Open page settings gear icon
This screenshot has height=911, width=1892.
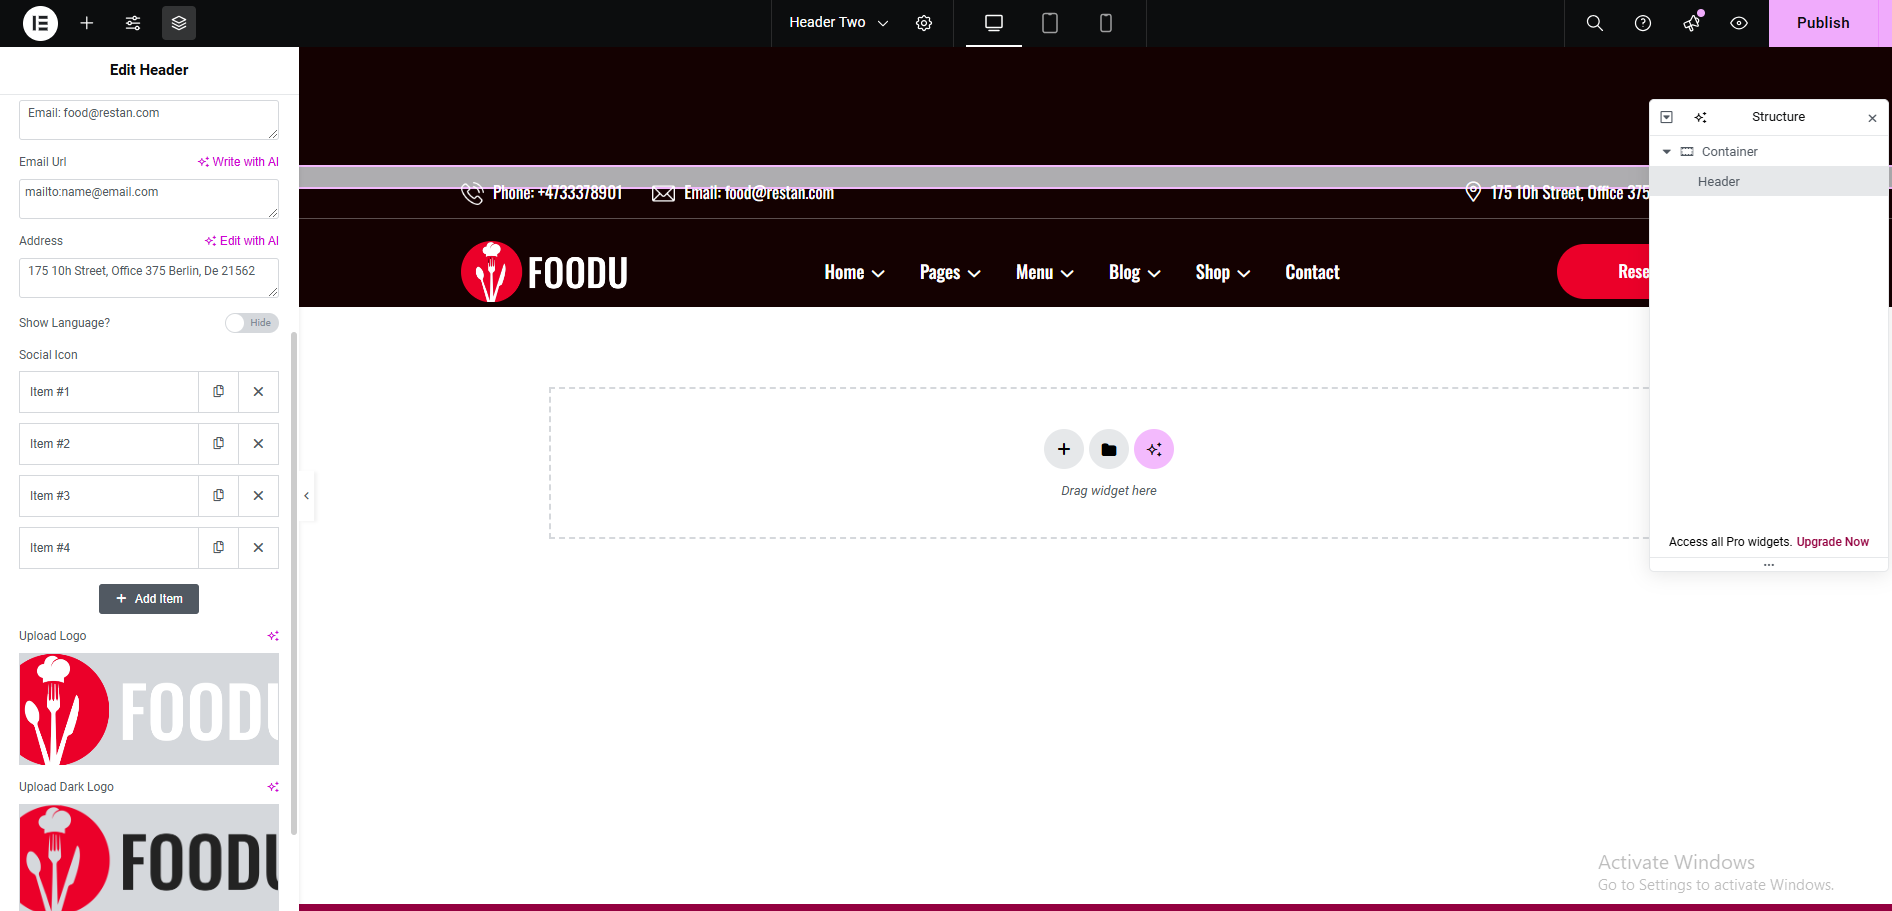(x=924, y=23)
